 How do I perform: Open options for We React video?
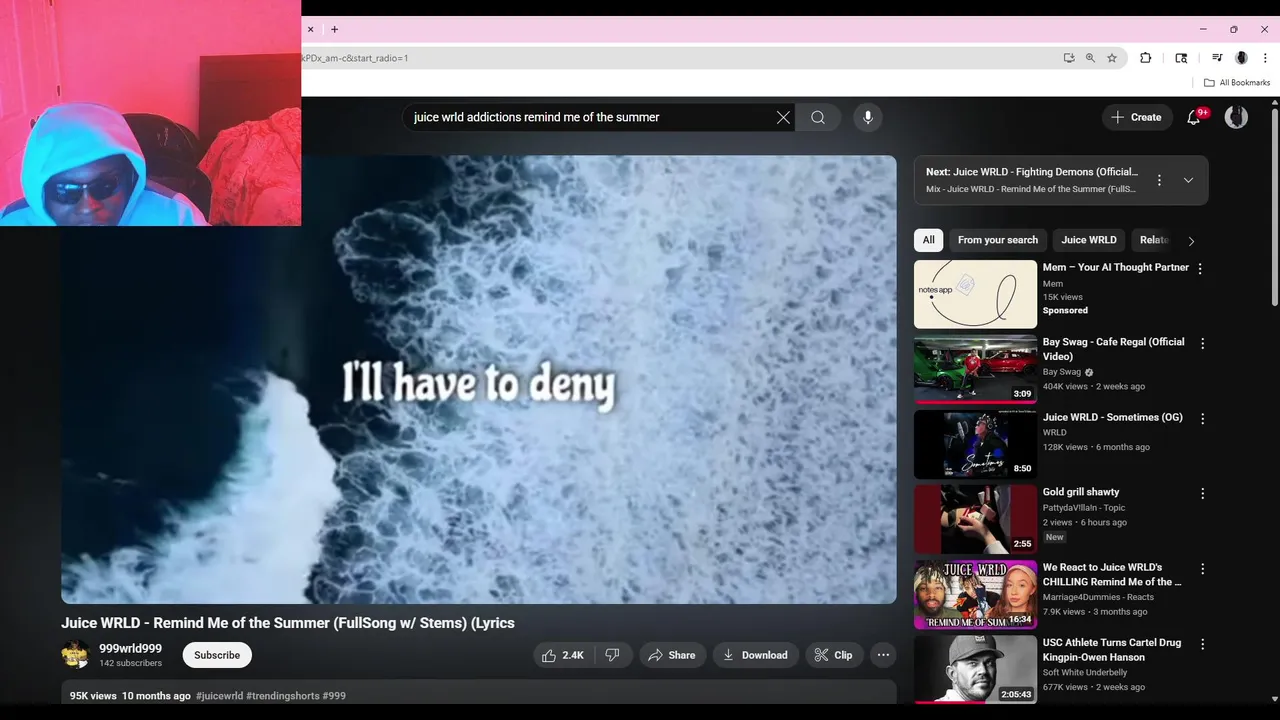pos(1202,568)
